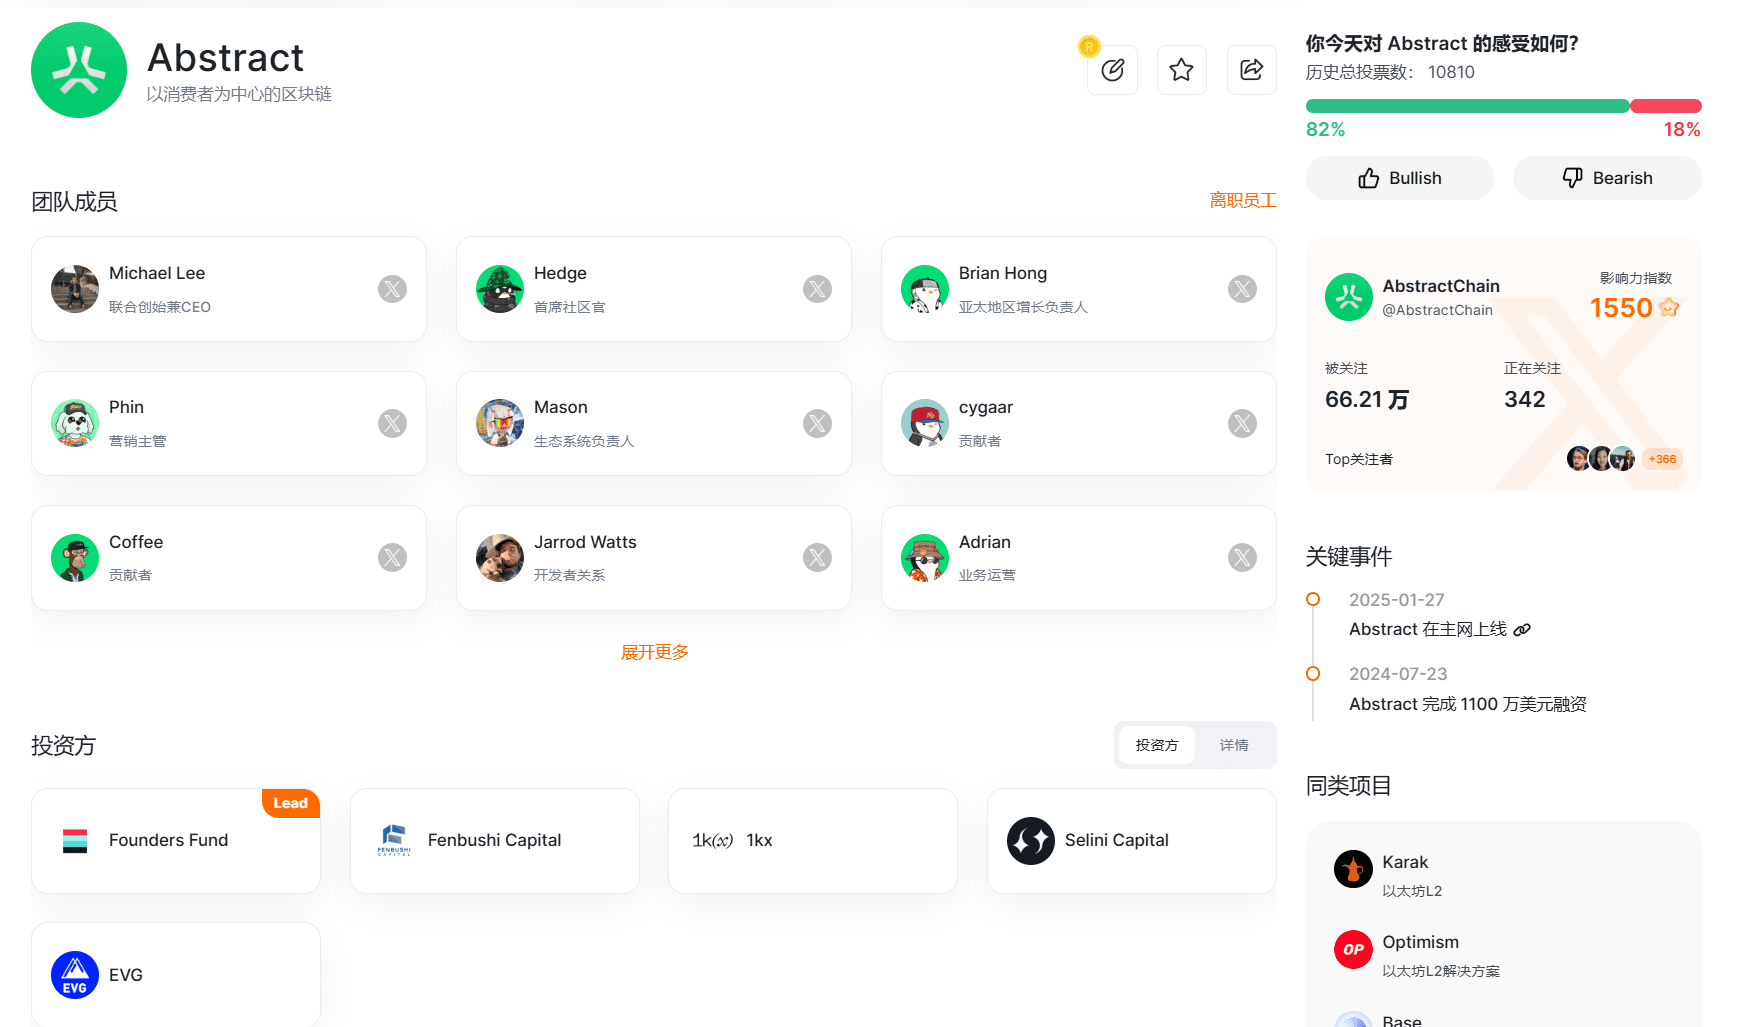
Task: Click Hedge's avatar image
Action: coord(500,289)
